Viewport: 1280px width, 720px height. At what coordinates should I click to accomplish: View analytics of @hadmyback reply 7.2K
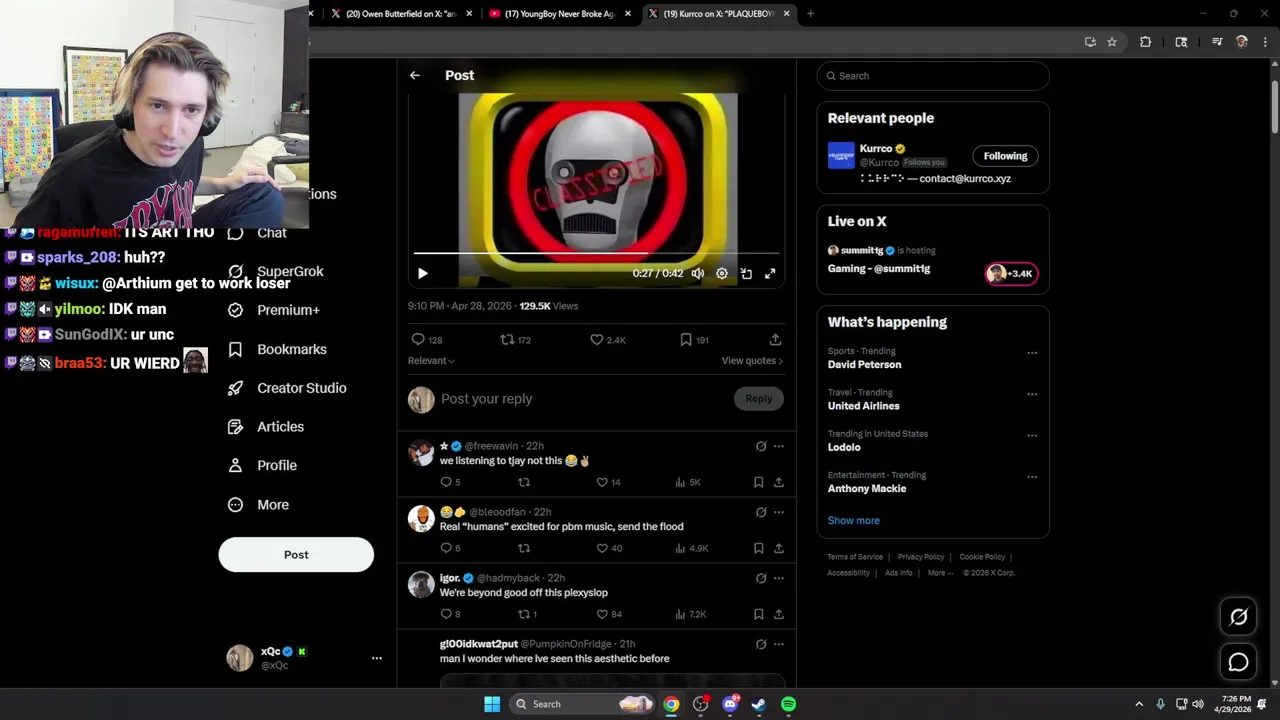690,614
